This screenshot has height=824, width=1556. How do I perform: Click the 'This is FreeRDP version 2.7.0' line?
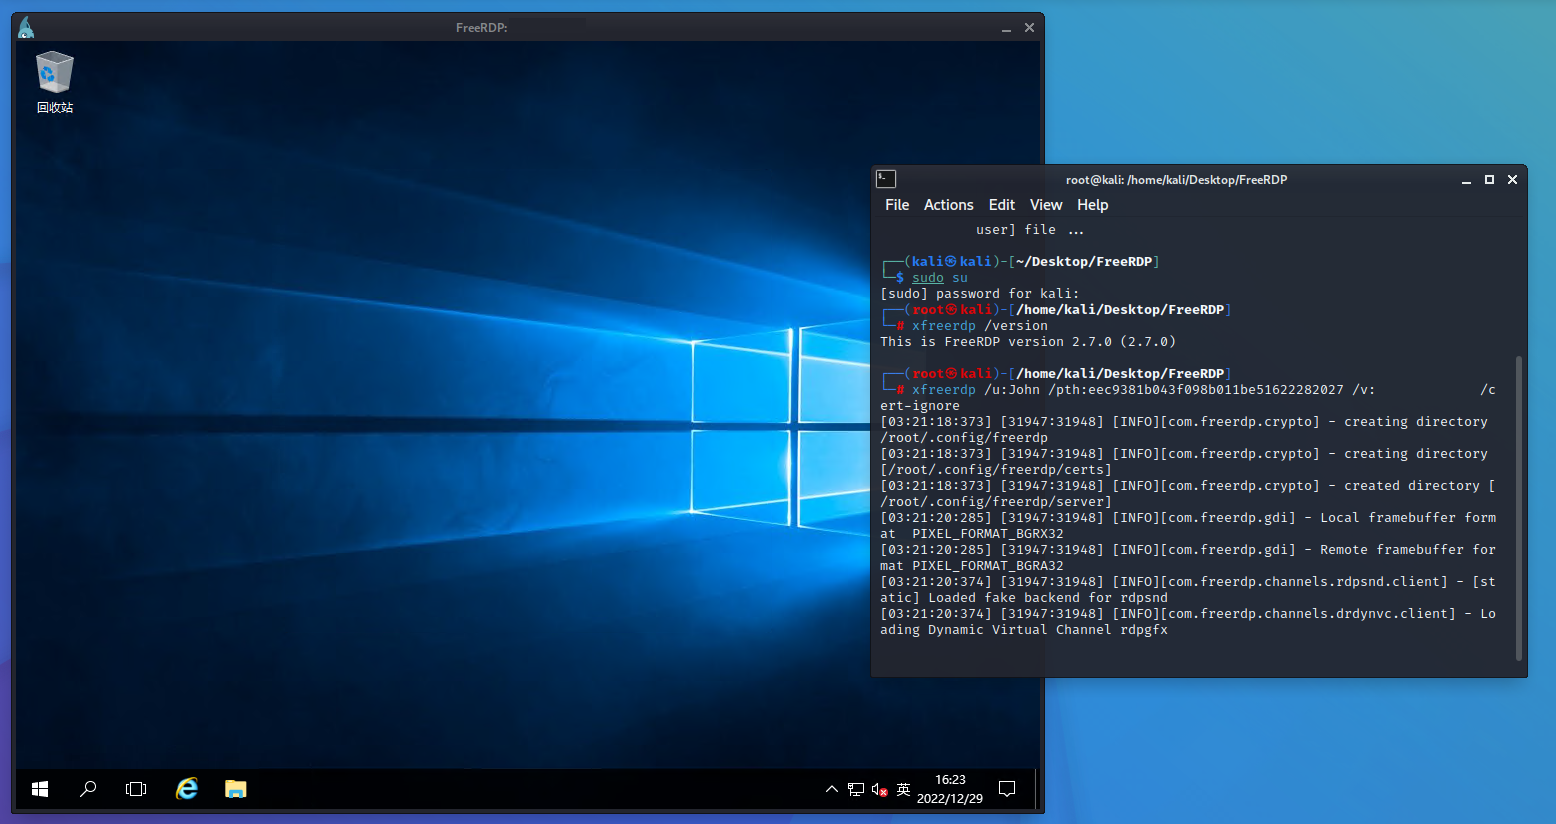(1028, 342)
